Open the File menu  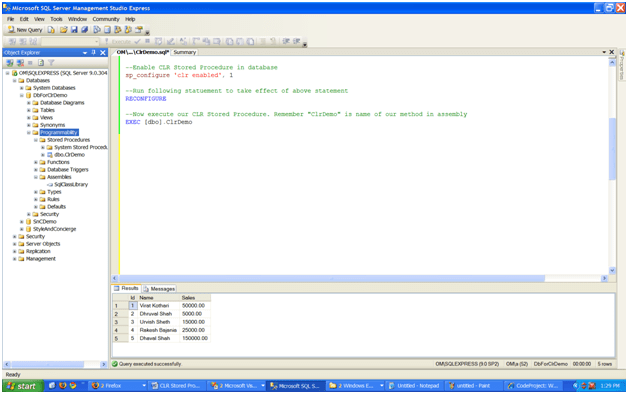click(x=10, y=19)
